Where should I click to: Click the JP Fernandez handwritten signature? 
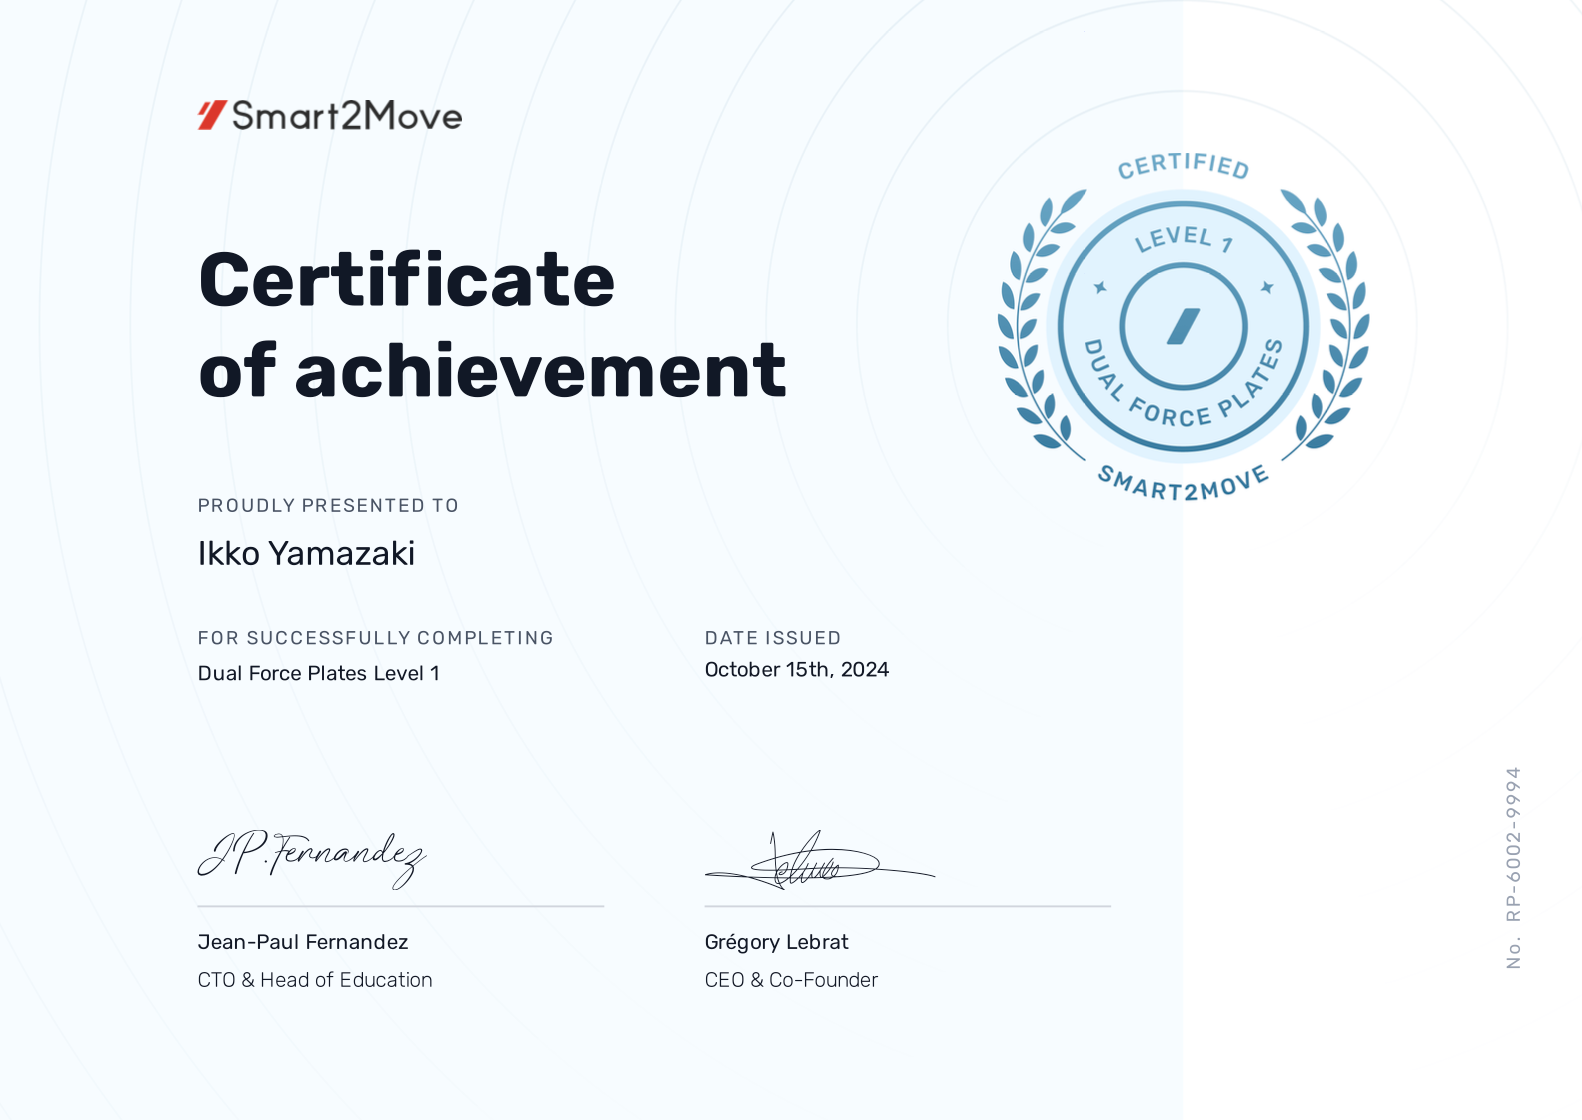[x=312, y=857]
